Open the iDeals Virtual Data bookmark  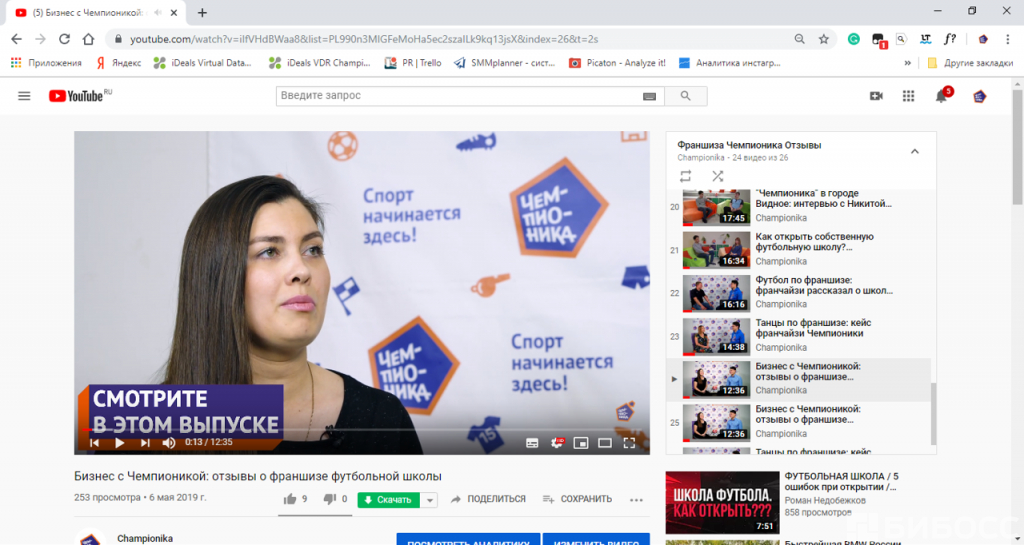(202, 63)
